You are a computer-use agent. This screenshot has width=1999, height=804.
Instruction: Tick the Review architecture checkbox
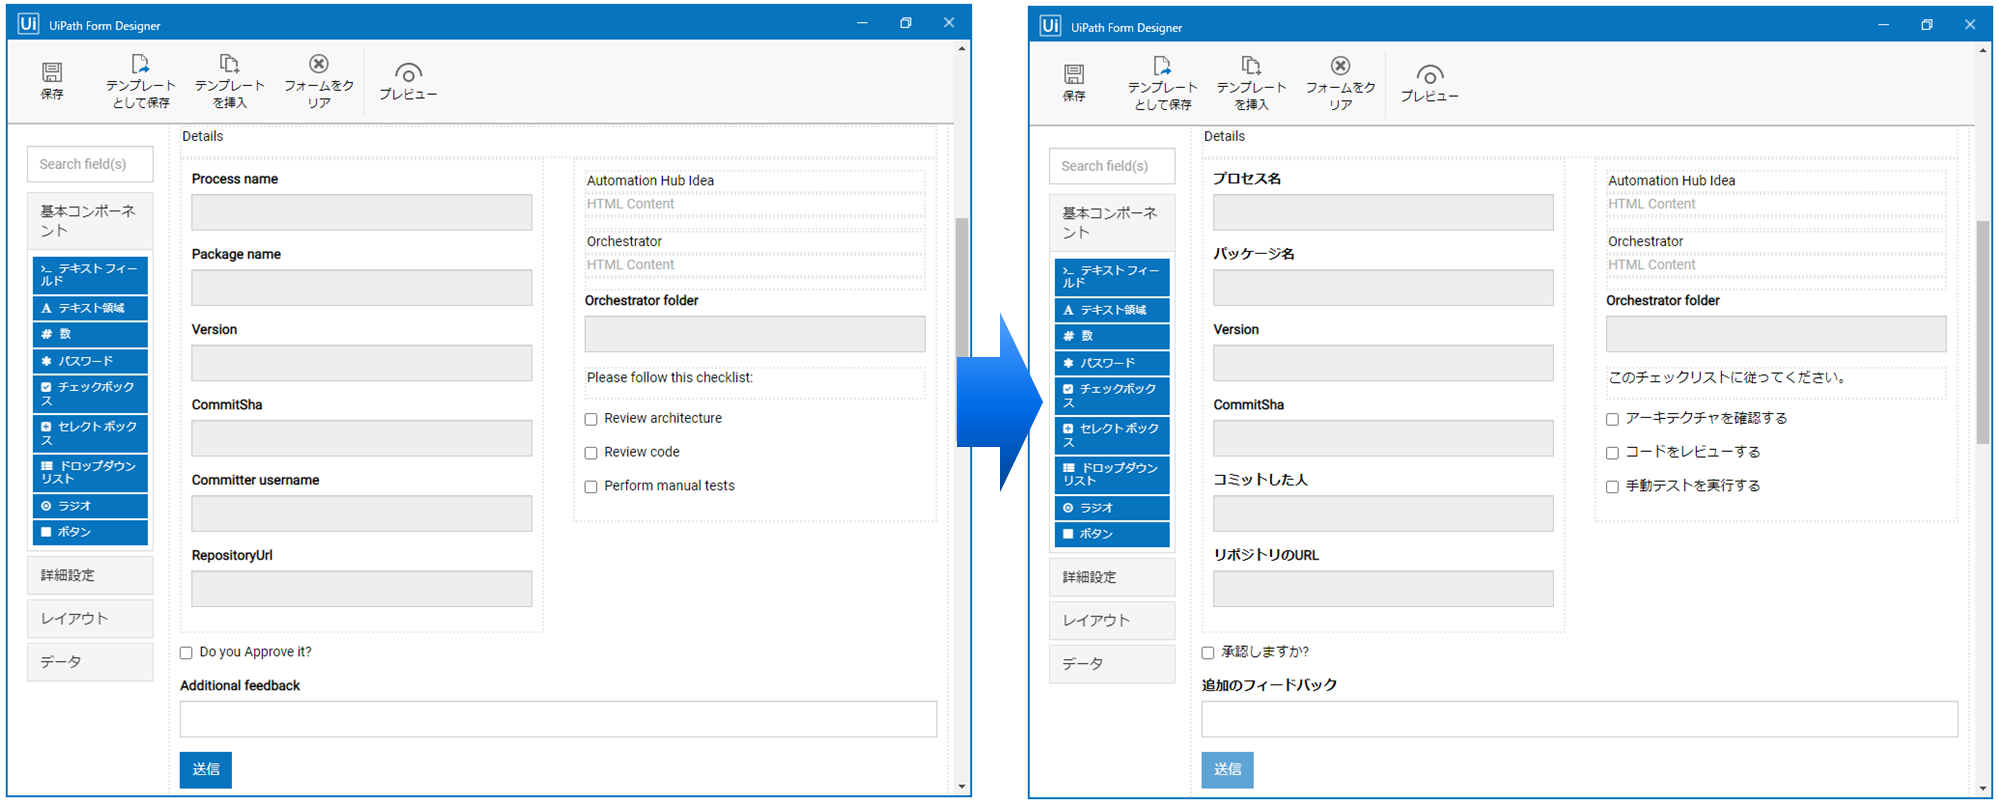(x=591, y=419)
